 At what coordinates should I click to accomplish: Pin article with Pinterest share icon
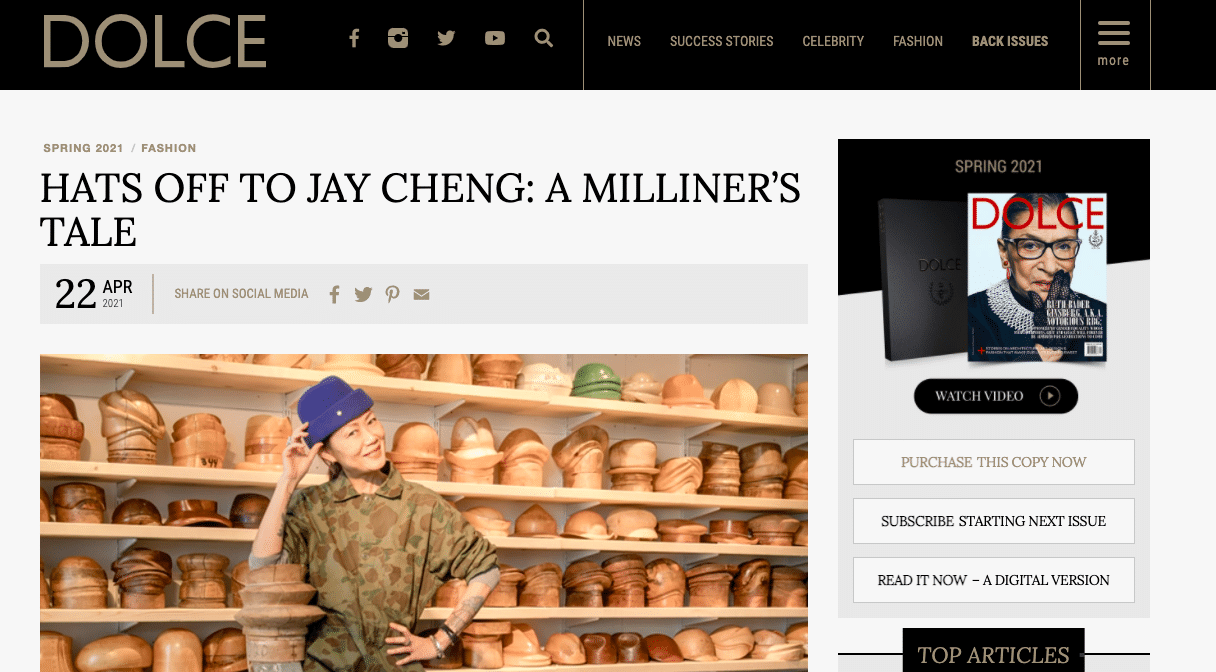coord(392,294)
